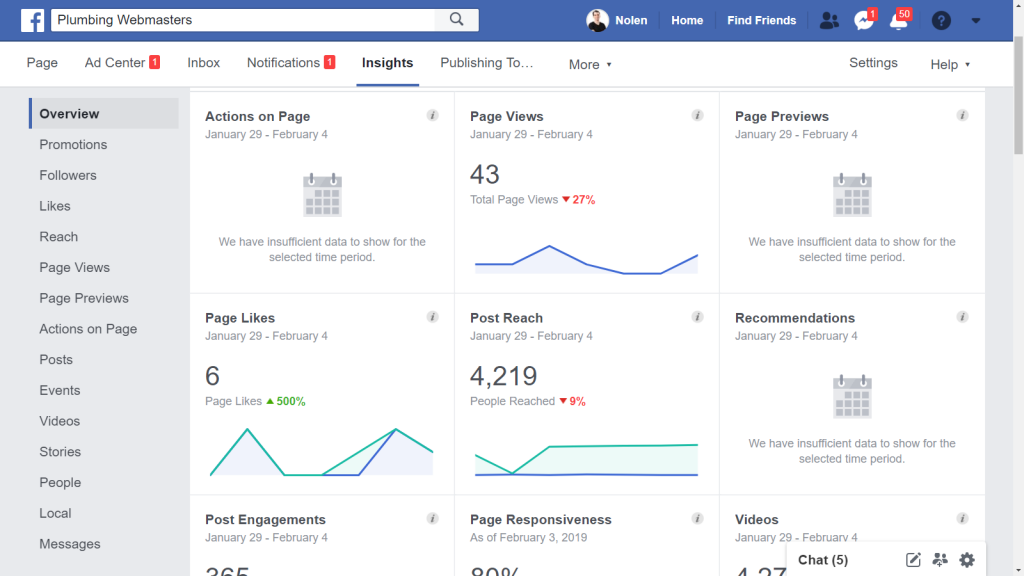1024x576 pixels.
Task: Select People in the sidebar
Action: pyautogui.click(x=60, y=482)
